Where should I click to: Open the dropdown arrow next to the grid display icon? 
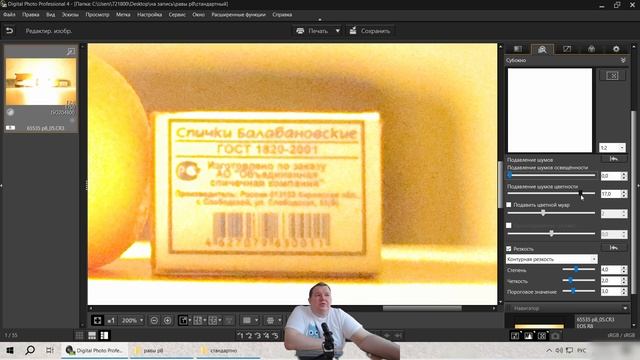(256, 320)
